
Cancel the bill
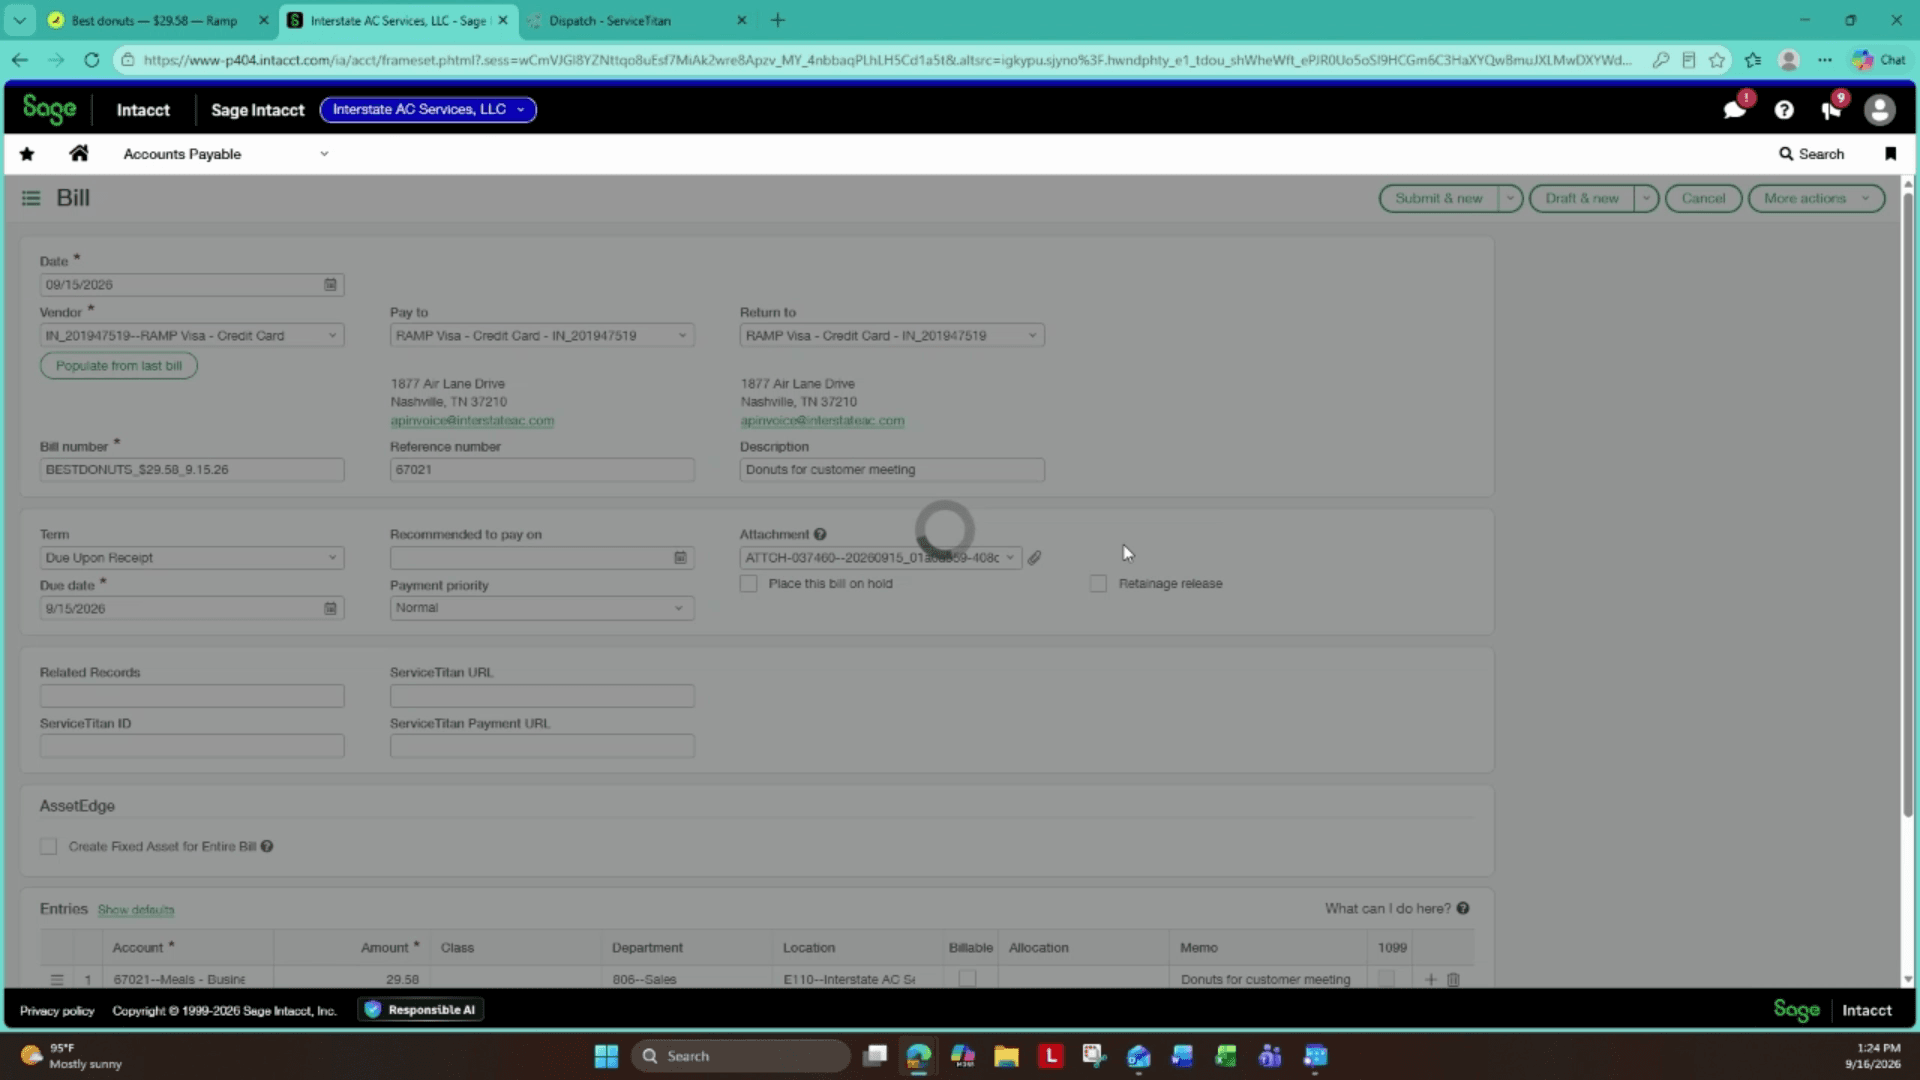[1703, 198]
